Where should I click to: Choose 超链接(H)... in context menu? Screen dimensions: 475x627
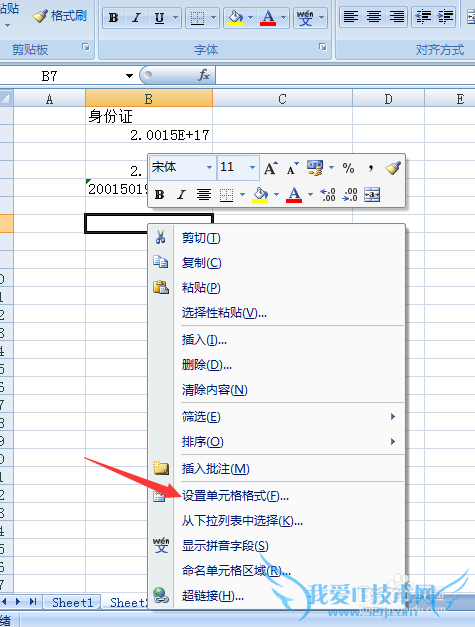[277, 596]
